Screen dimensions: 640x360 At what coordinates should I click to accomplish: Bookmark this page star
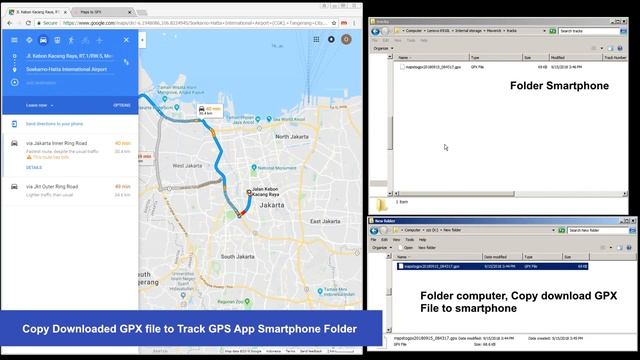point(334,23)
